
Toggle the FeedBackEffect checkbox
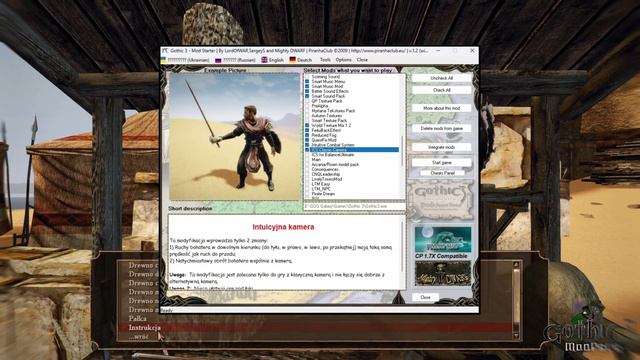pyautogui.click(x=307, y=130)
